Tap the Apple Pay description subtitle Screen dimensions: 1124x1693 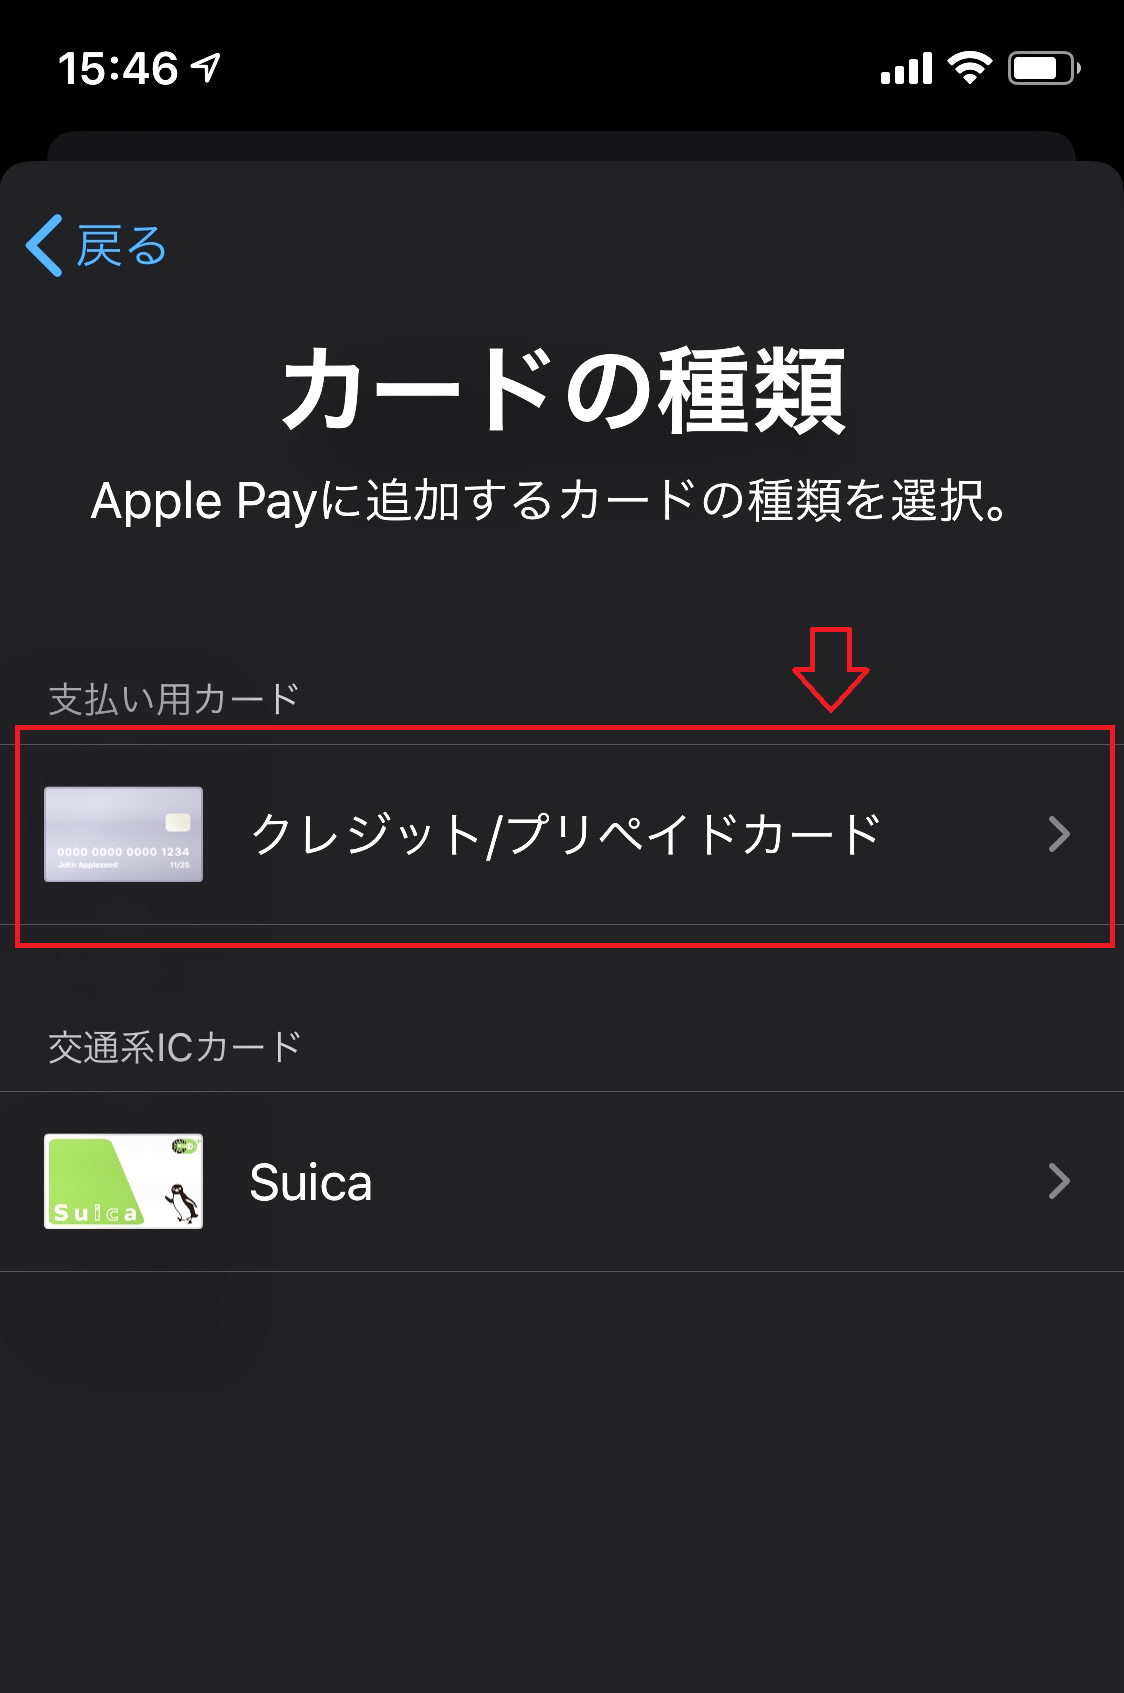point(551,500)
